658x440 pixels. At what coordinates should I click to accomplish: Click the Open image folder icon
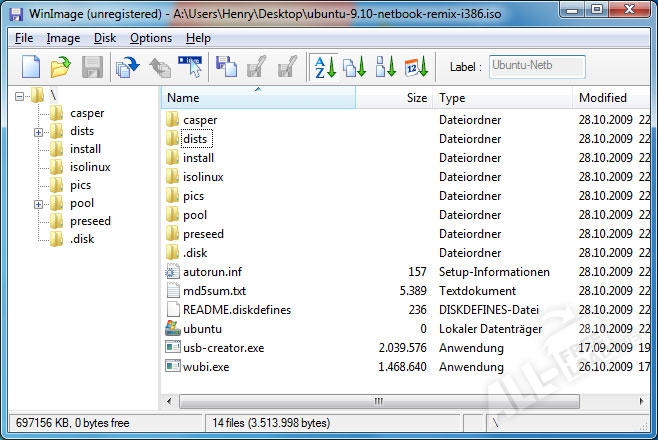pos(61,68)
